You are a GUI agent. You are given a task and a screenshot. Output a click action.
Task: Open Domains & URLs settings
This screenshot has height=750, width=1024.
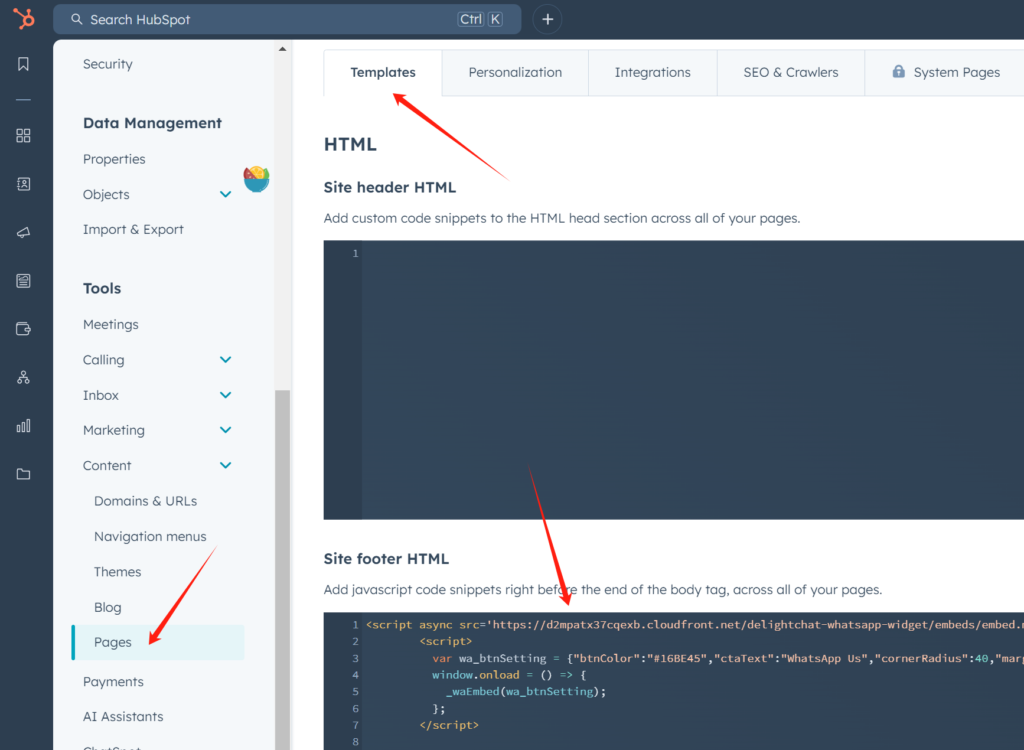tap(145, 501)
